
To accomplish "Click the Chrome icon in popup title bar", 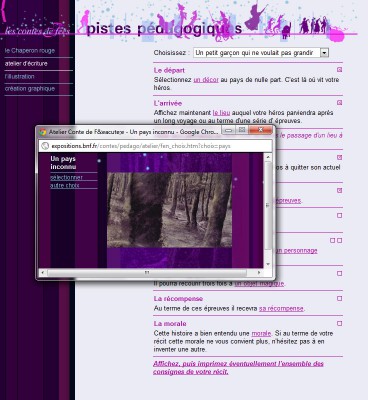I will (x=43, y=132).
